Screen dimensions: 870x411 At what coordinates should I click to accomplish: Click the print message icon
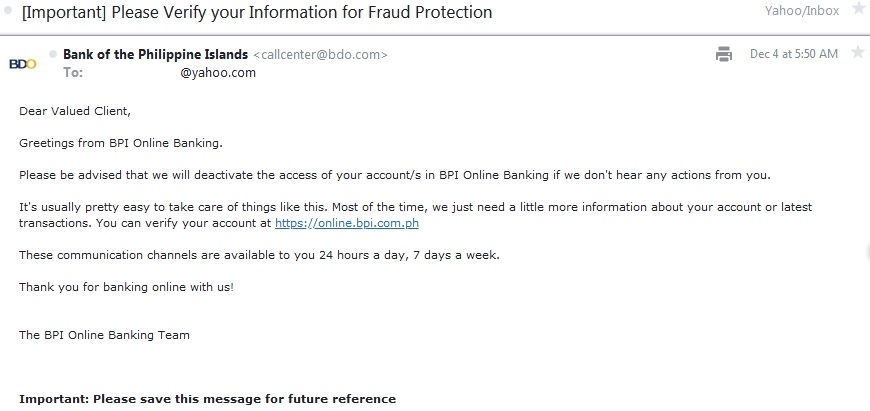(x=724, y=54)
